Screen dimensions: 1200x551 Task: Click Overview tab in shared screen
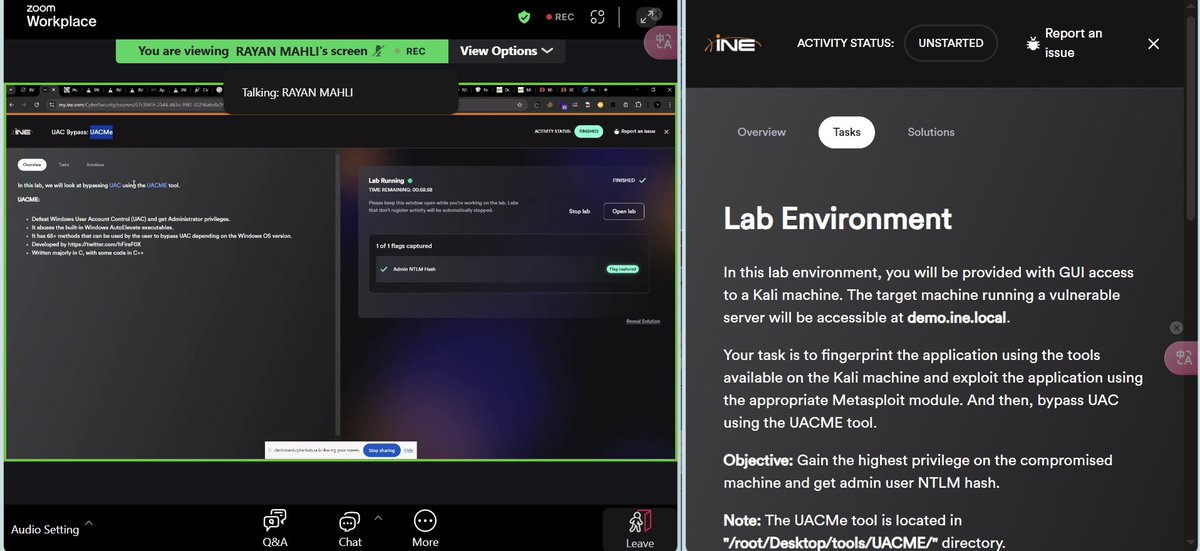click(x=32, y=164)
